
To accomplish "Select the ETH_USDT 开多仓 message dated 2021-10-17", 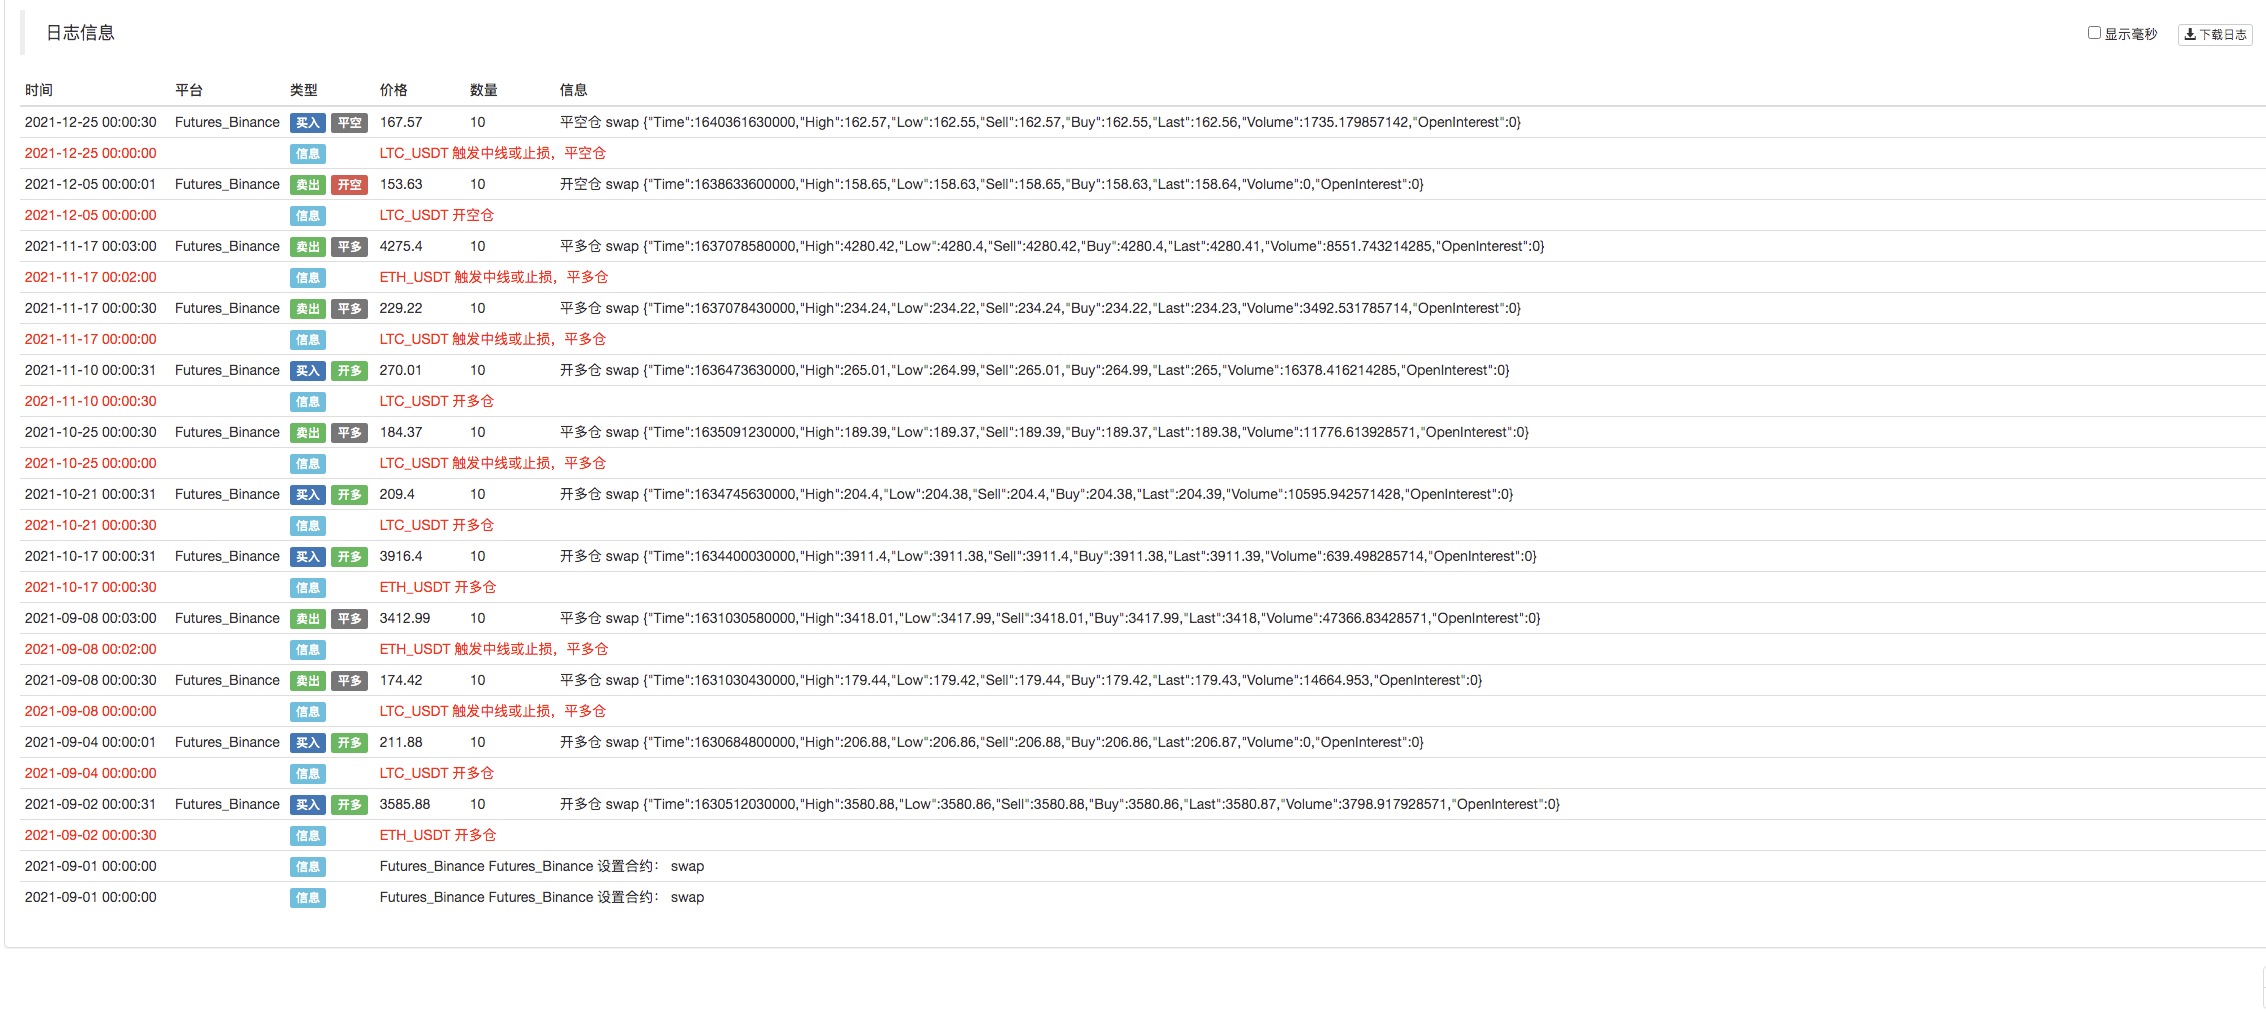I will (438, 587).
